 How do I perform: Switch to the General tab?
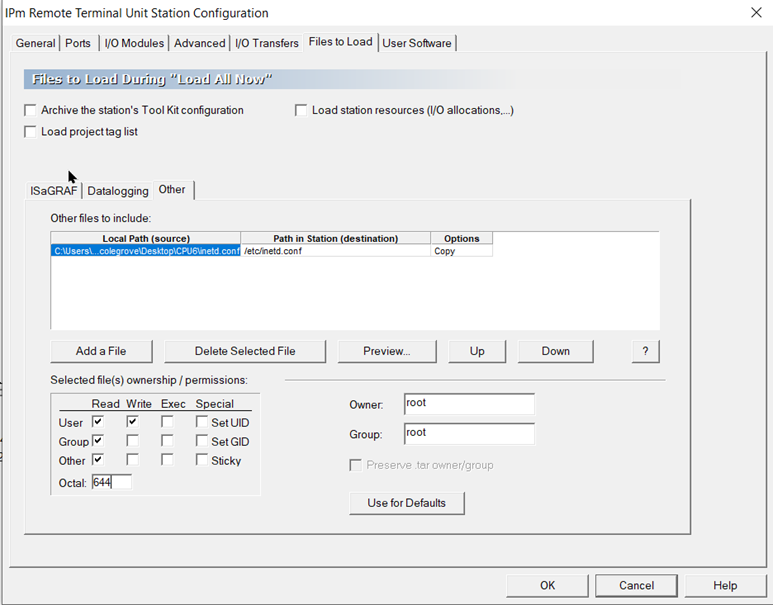pyautogui.click(x=35, y=43)
